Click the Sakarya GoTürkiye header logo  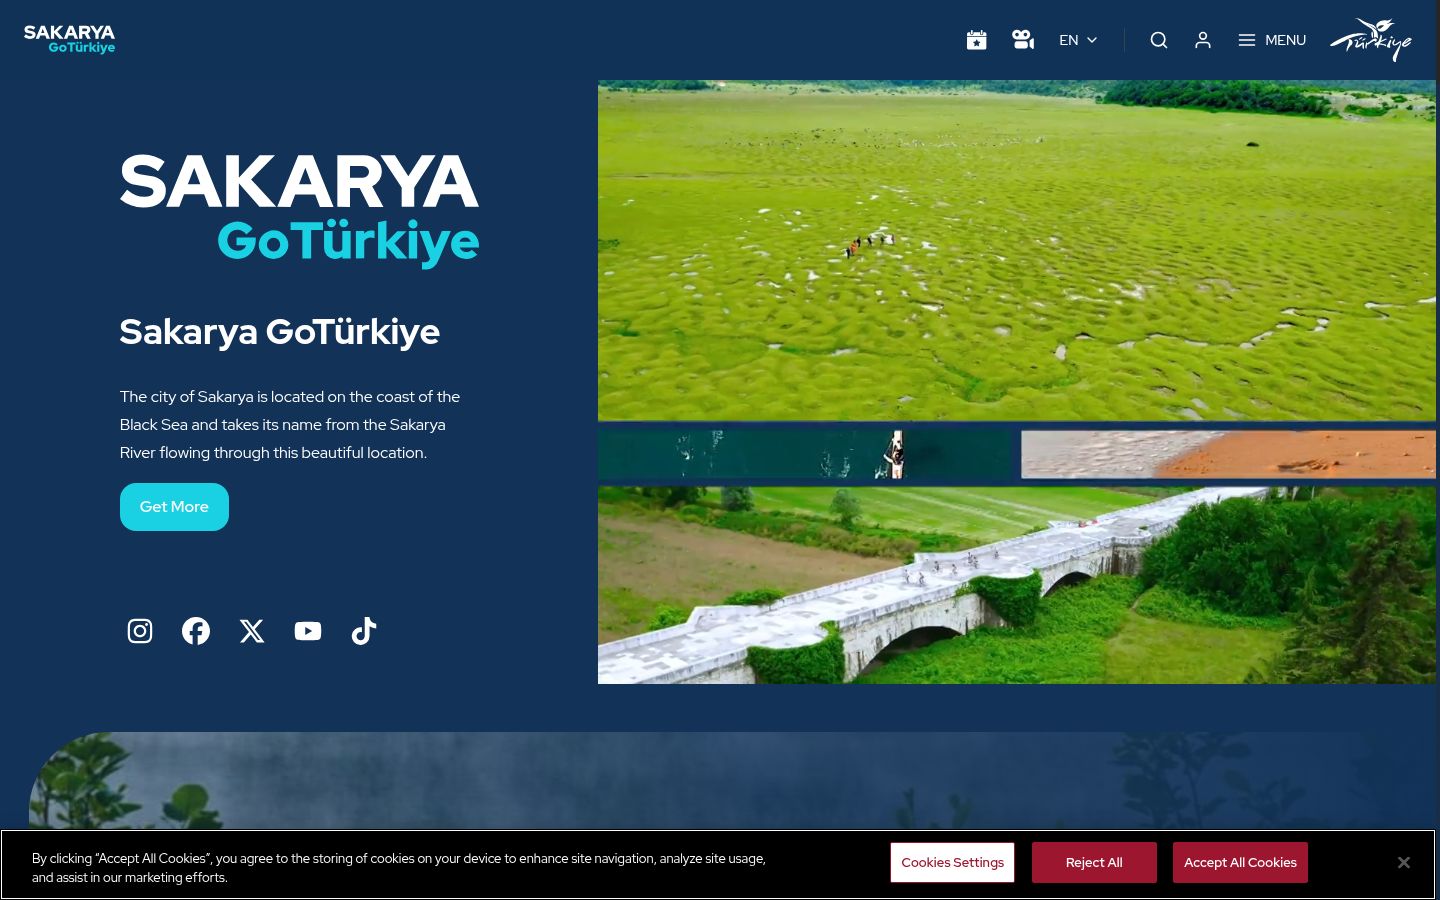point(70,40)
